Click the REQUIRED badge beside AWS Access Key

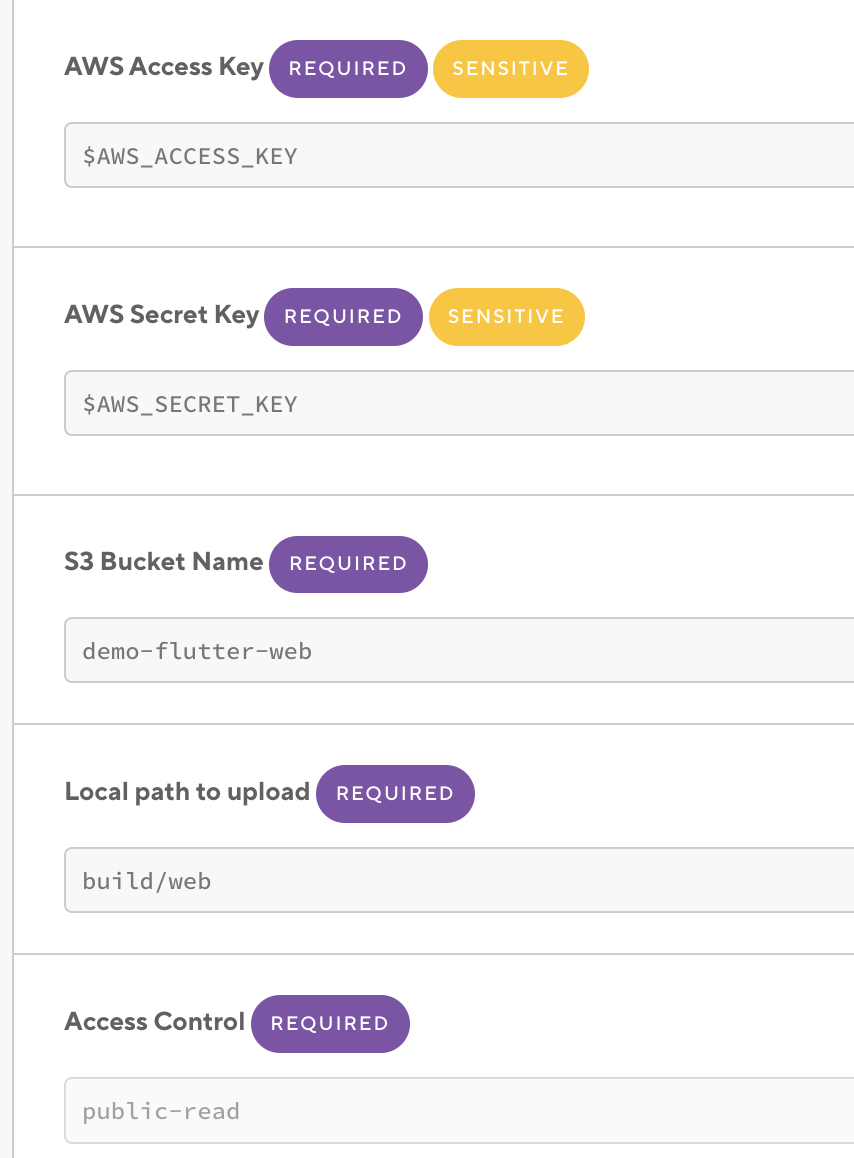(348, 69)
